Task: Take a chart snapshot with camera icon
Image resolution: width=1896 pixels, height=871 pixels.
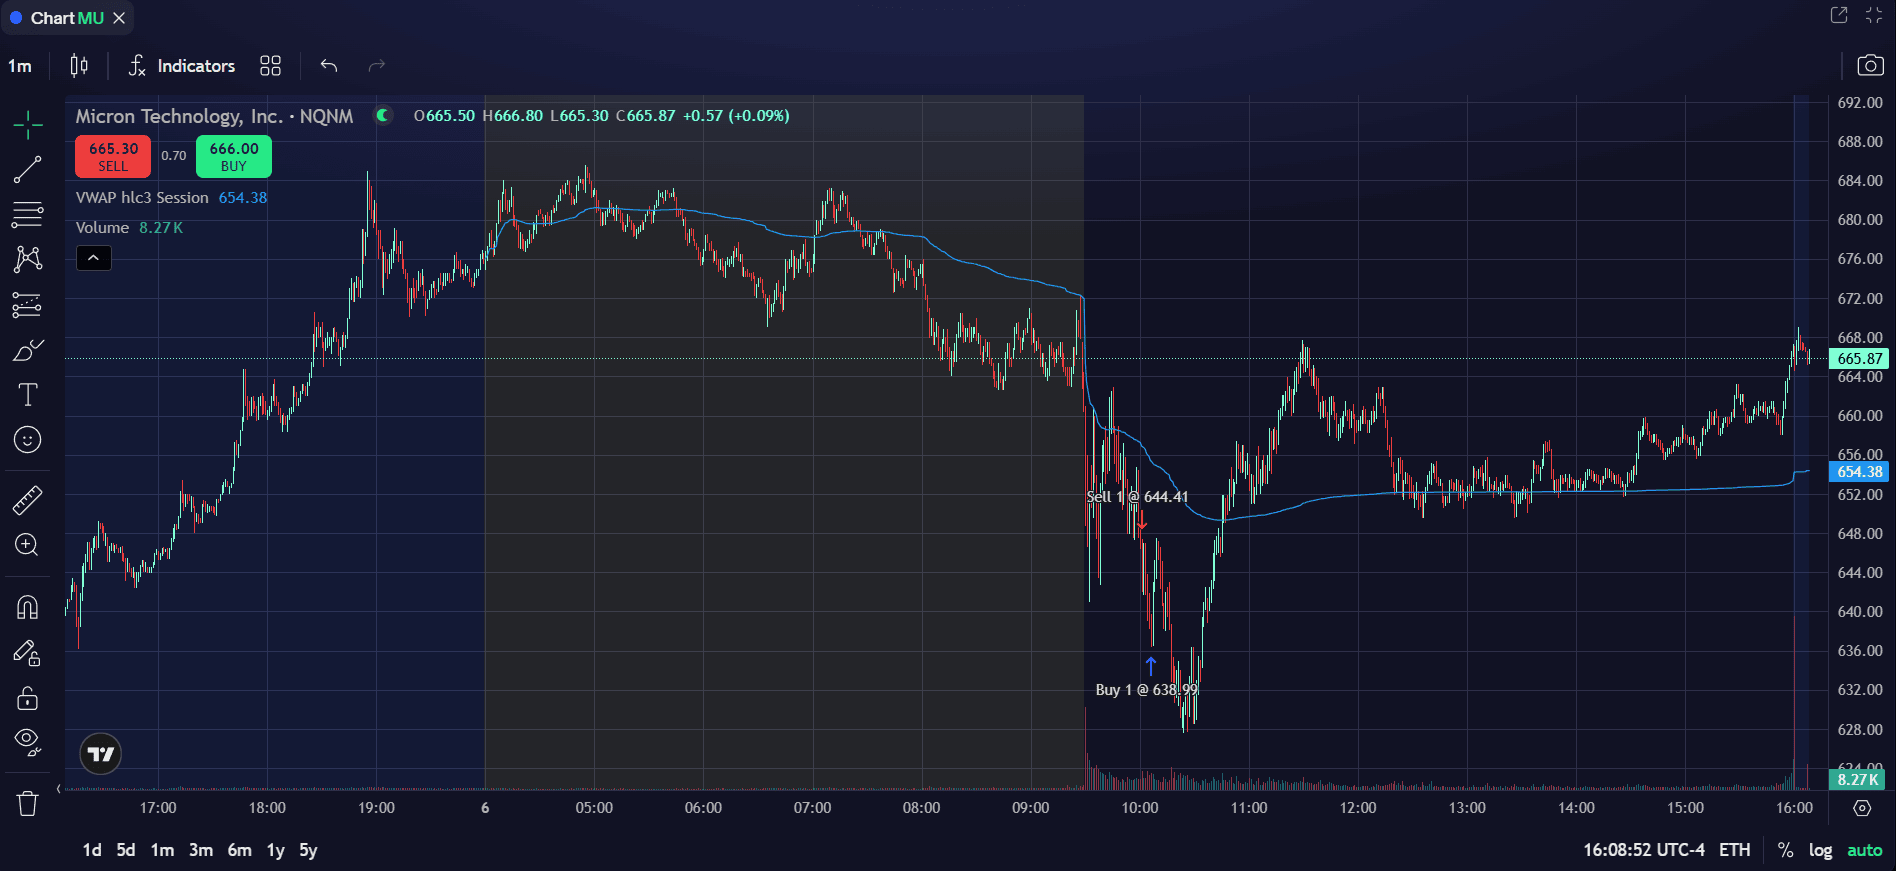Action: [x=1870, y=66]
